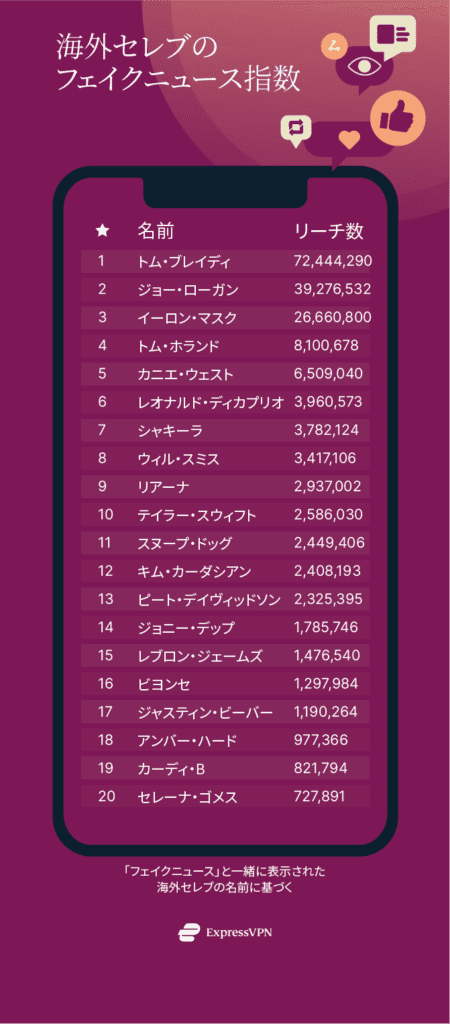The image size is (450, 1024).
Task: Select the セレーナ・ゴメス row
Action: pos(225,796)
